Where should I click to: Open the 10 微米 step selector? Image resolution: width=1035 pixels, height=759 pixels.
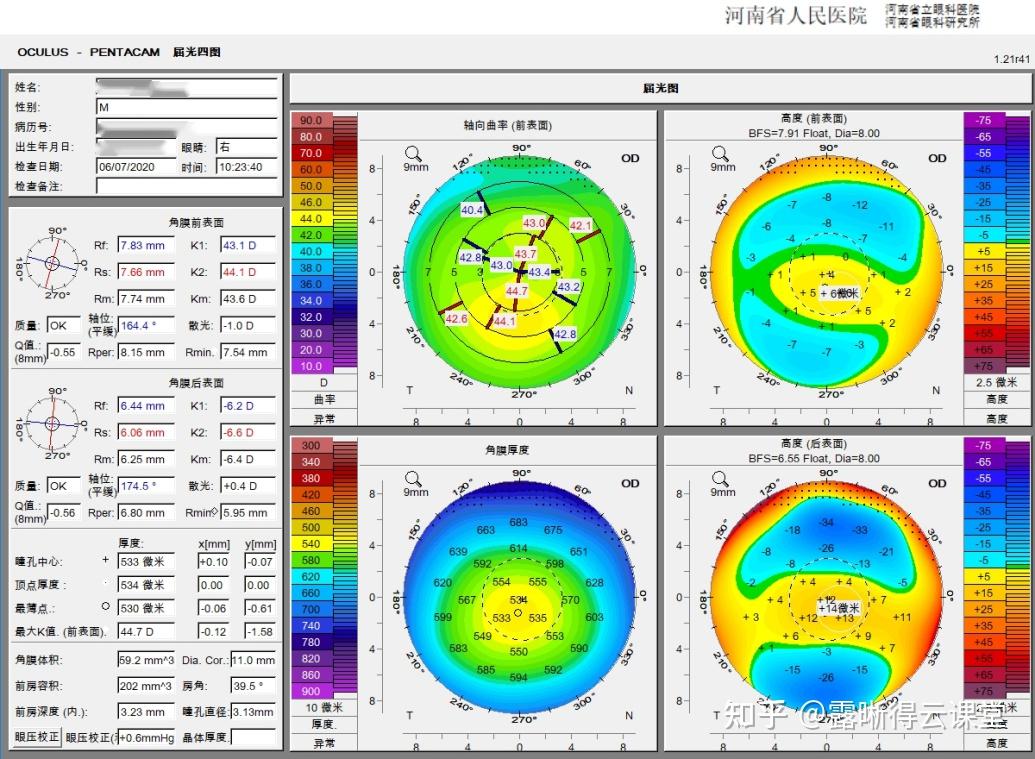[x=324, y=708]
